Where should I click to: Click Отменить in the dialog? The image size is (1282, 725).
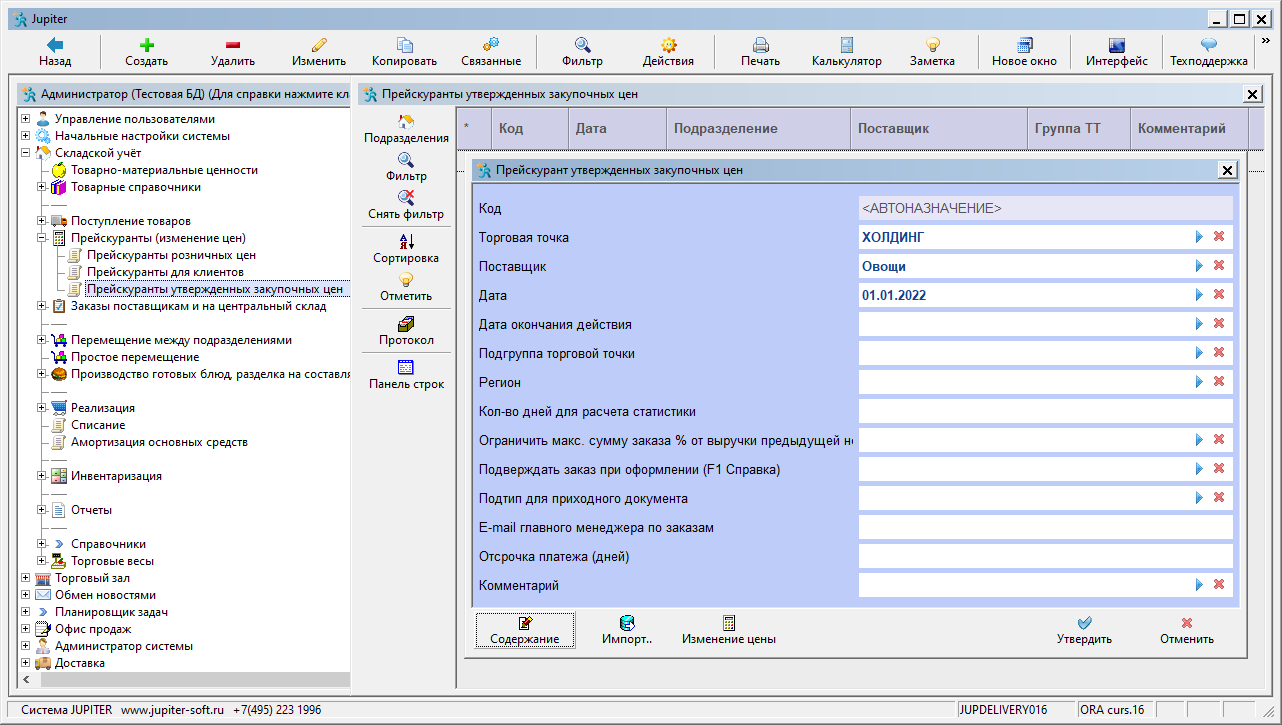1187,630
